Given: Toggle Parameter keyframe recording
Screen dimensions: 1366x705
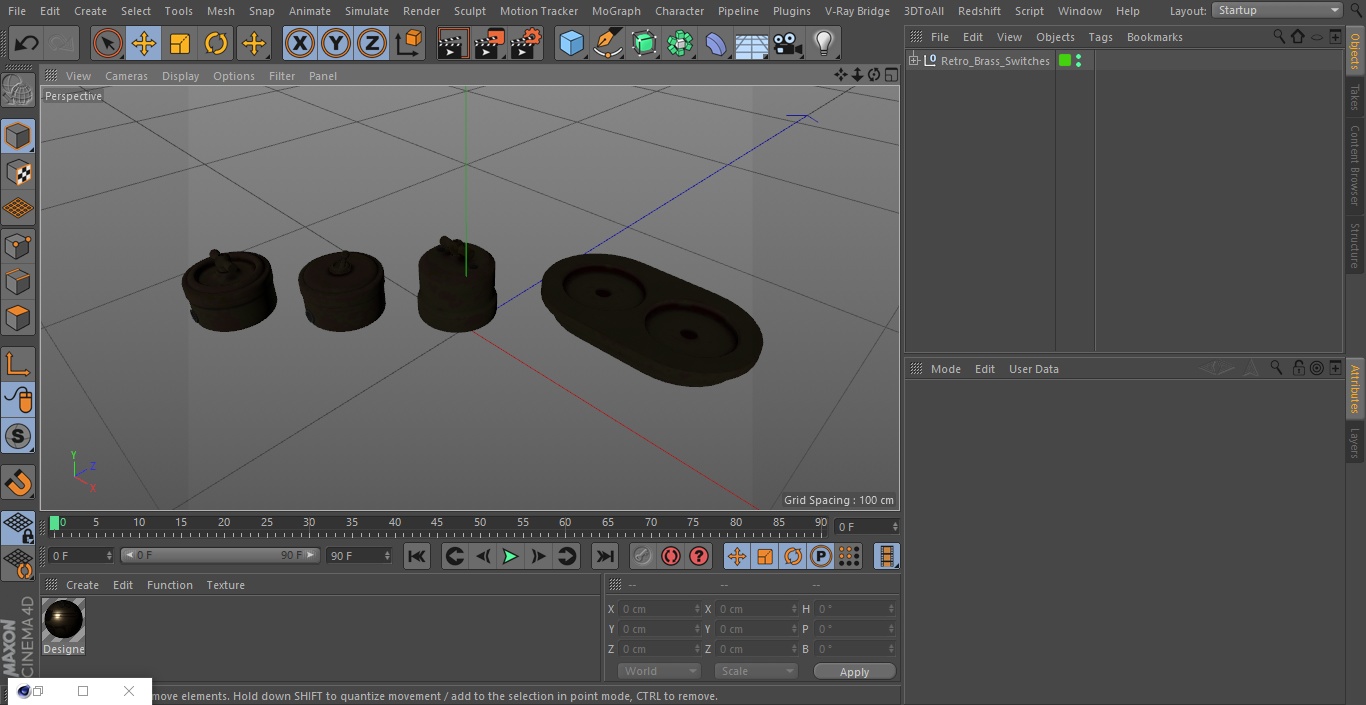Looking at the screenshot, I should pos(821,556).
